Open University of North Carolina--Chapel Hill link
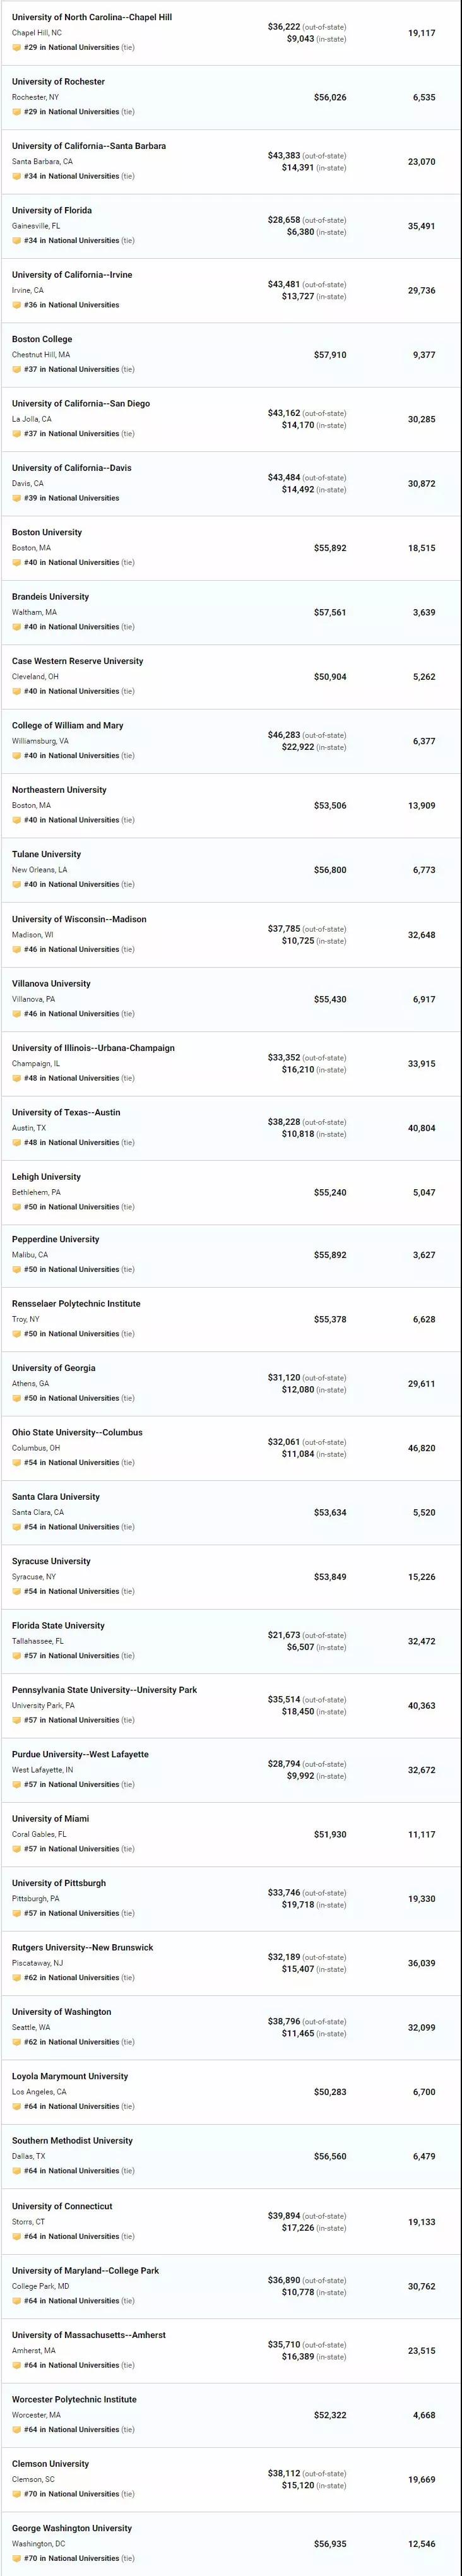Image resolution: width=462 pixels, height=2576 pixels. coord(92,17)
